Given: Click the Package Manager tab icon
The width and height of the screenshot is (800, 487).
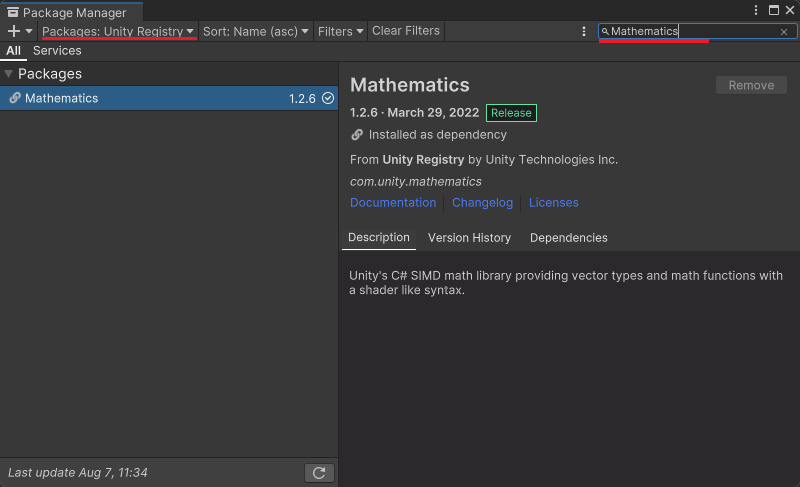Looking at the screenshot, I should click(x=13, y=12).
